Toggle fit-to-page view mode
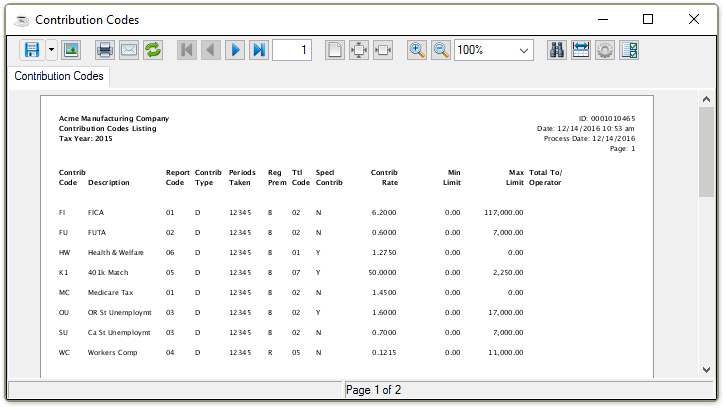Screen dimensions: 727x410 [x=359, y=50]
